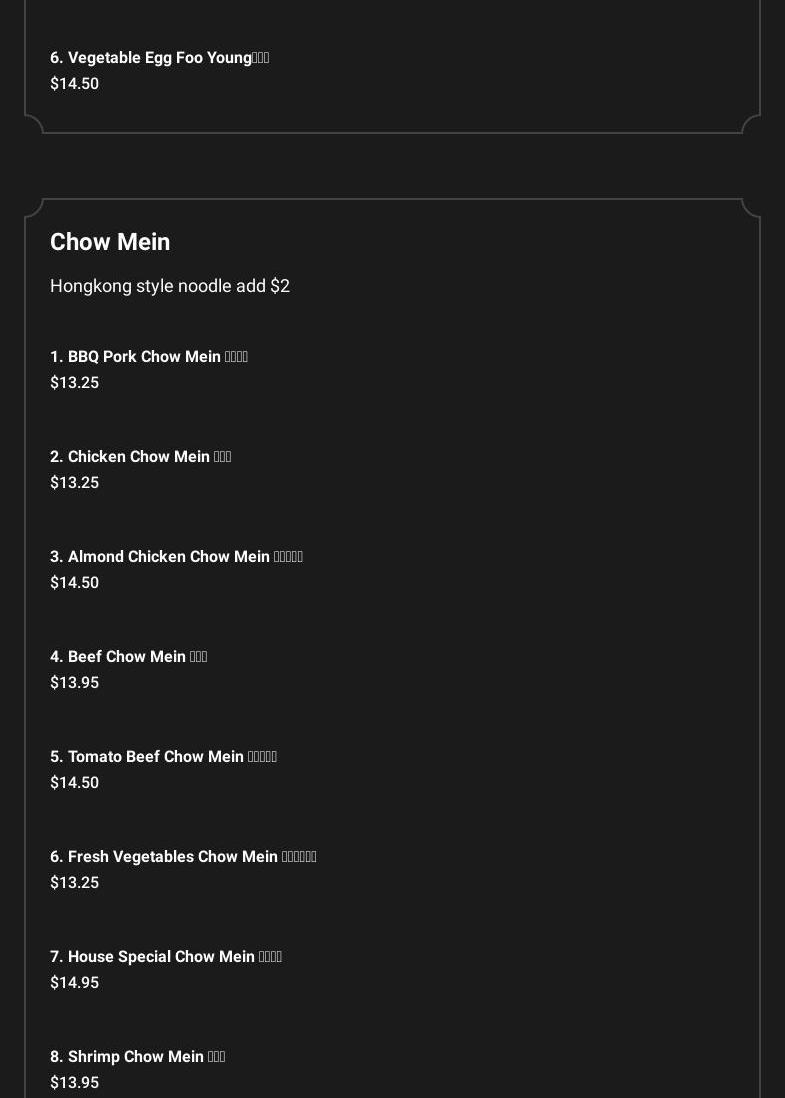Select Almond Chicken Chow Mein
The width and height of the screenshot is (785, 1098).
tap(176, 557)
